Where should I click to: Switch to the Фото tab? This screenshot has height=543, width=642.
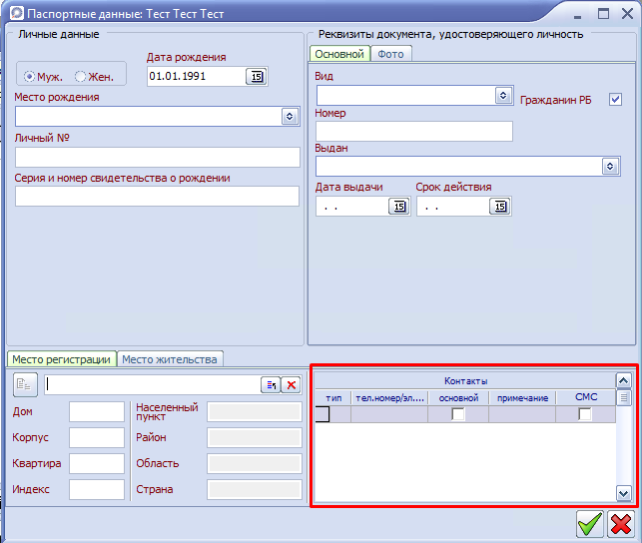(391, 54)
